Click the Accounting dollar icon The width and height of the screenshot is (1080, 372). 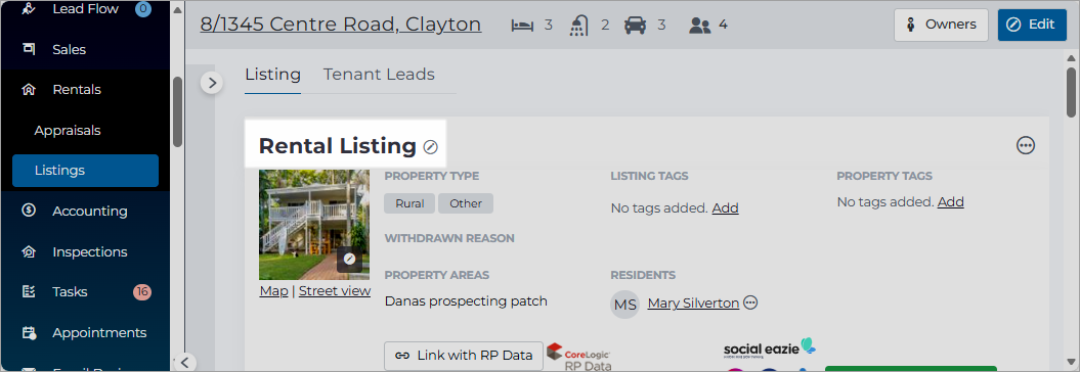(x=28, y=211)
